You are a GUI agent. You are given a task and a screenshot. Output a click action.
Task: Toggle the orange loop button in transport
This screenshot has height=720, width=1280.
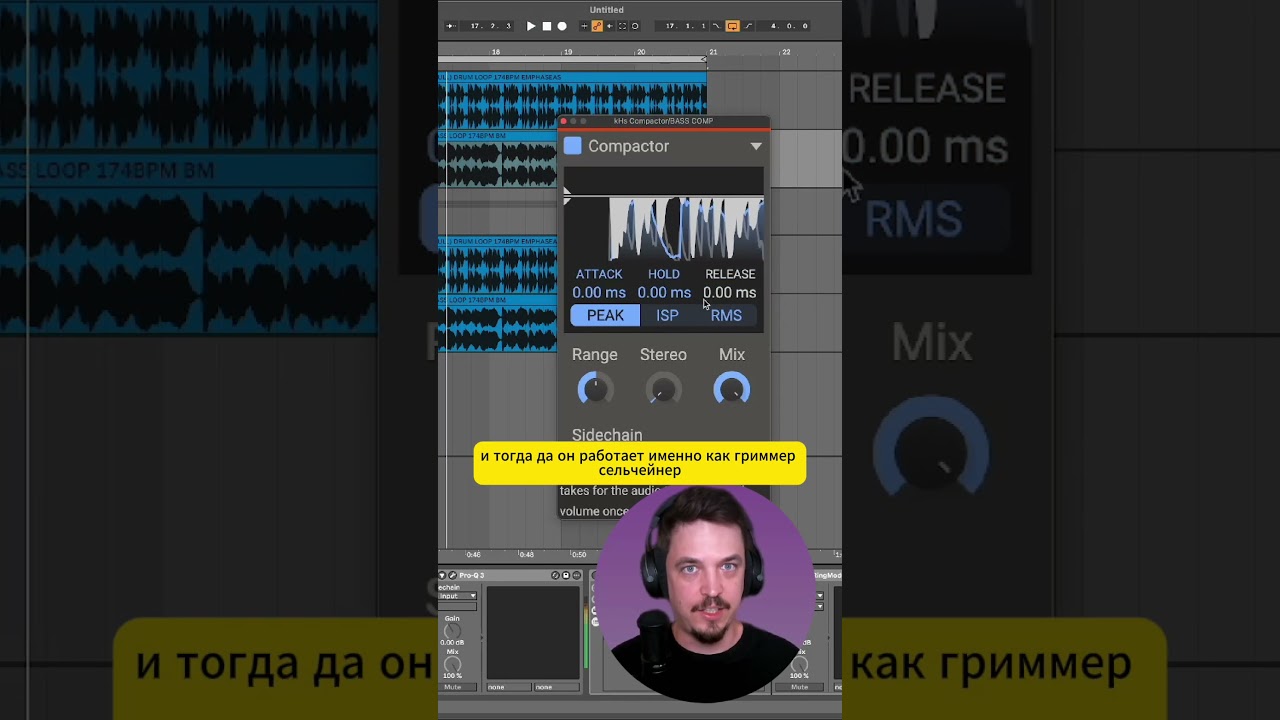732,26
